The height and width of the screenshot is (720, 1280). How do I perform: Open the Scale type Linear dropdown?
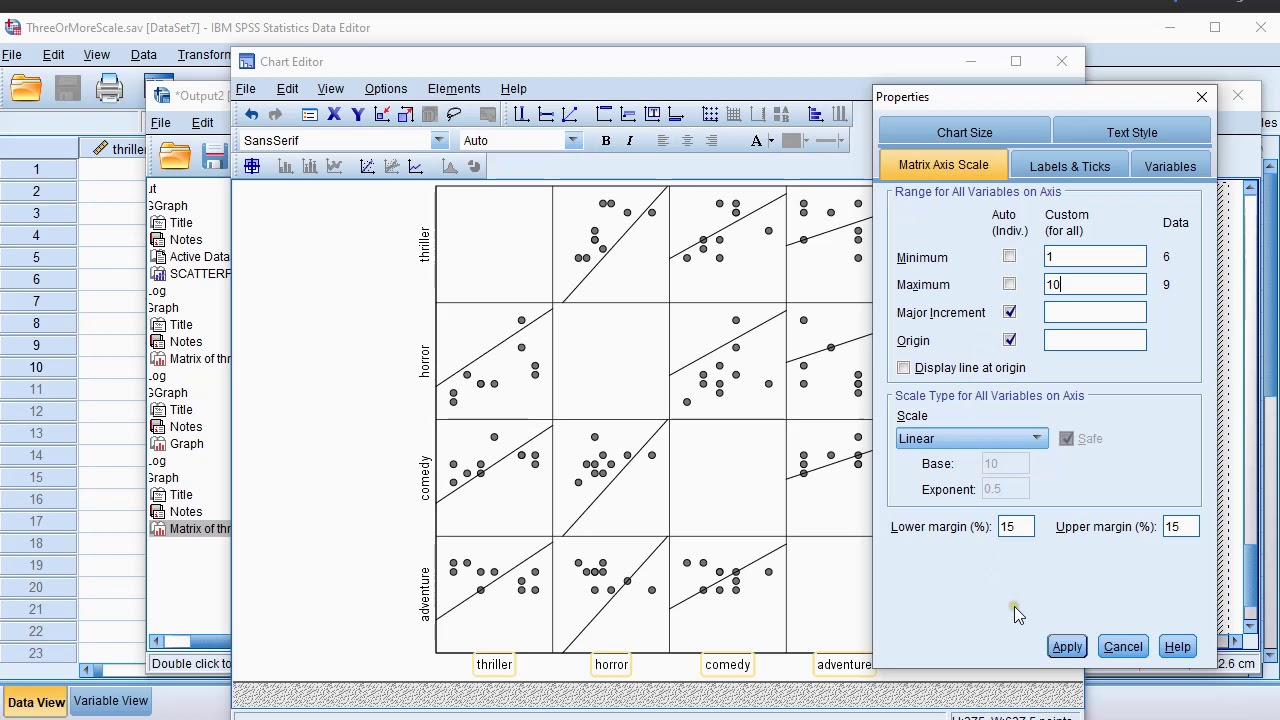coord(972,438)
